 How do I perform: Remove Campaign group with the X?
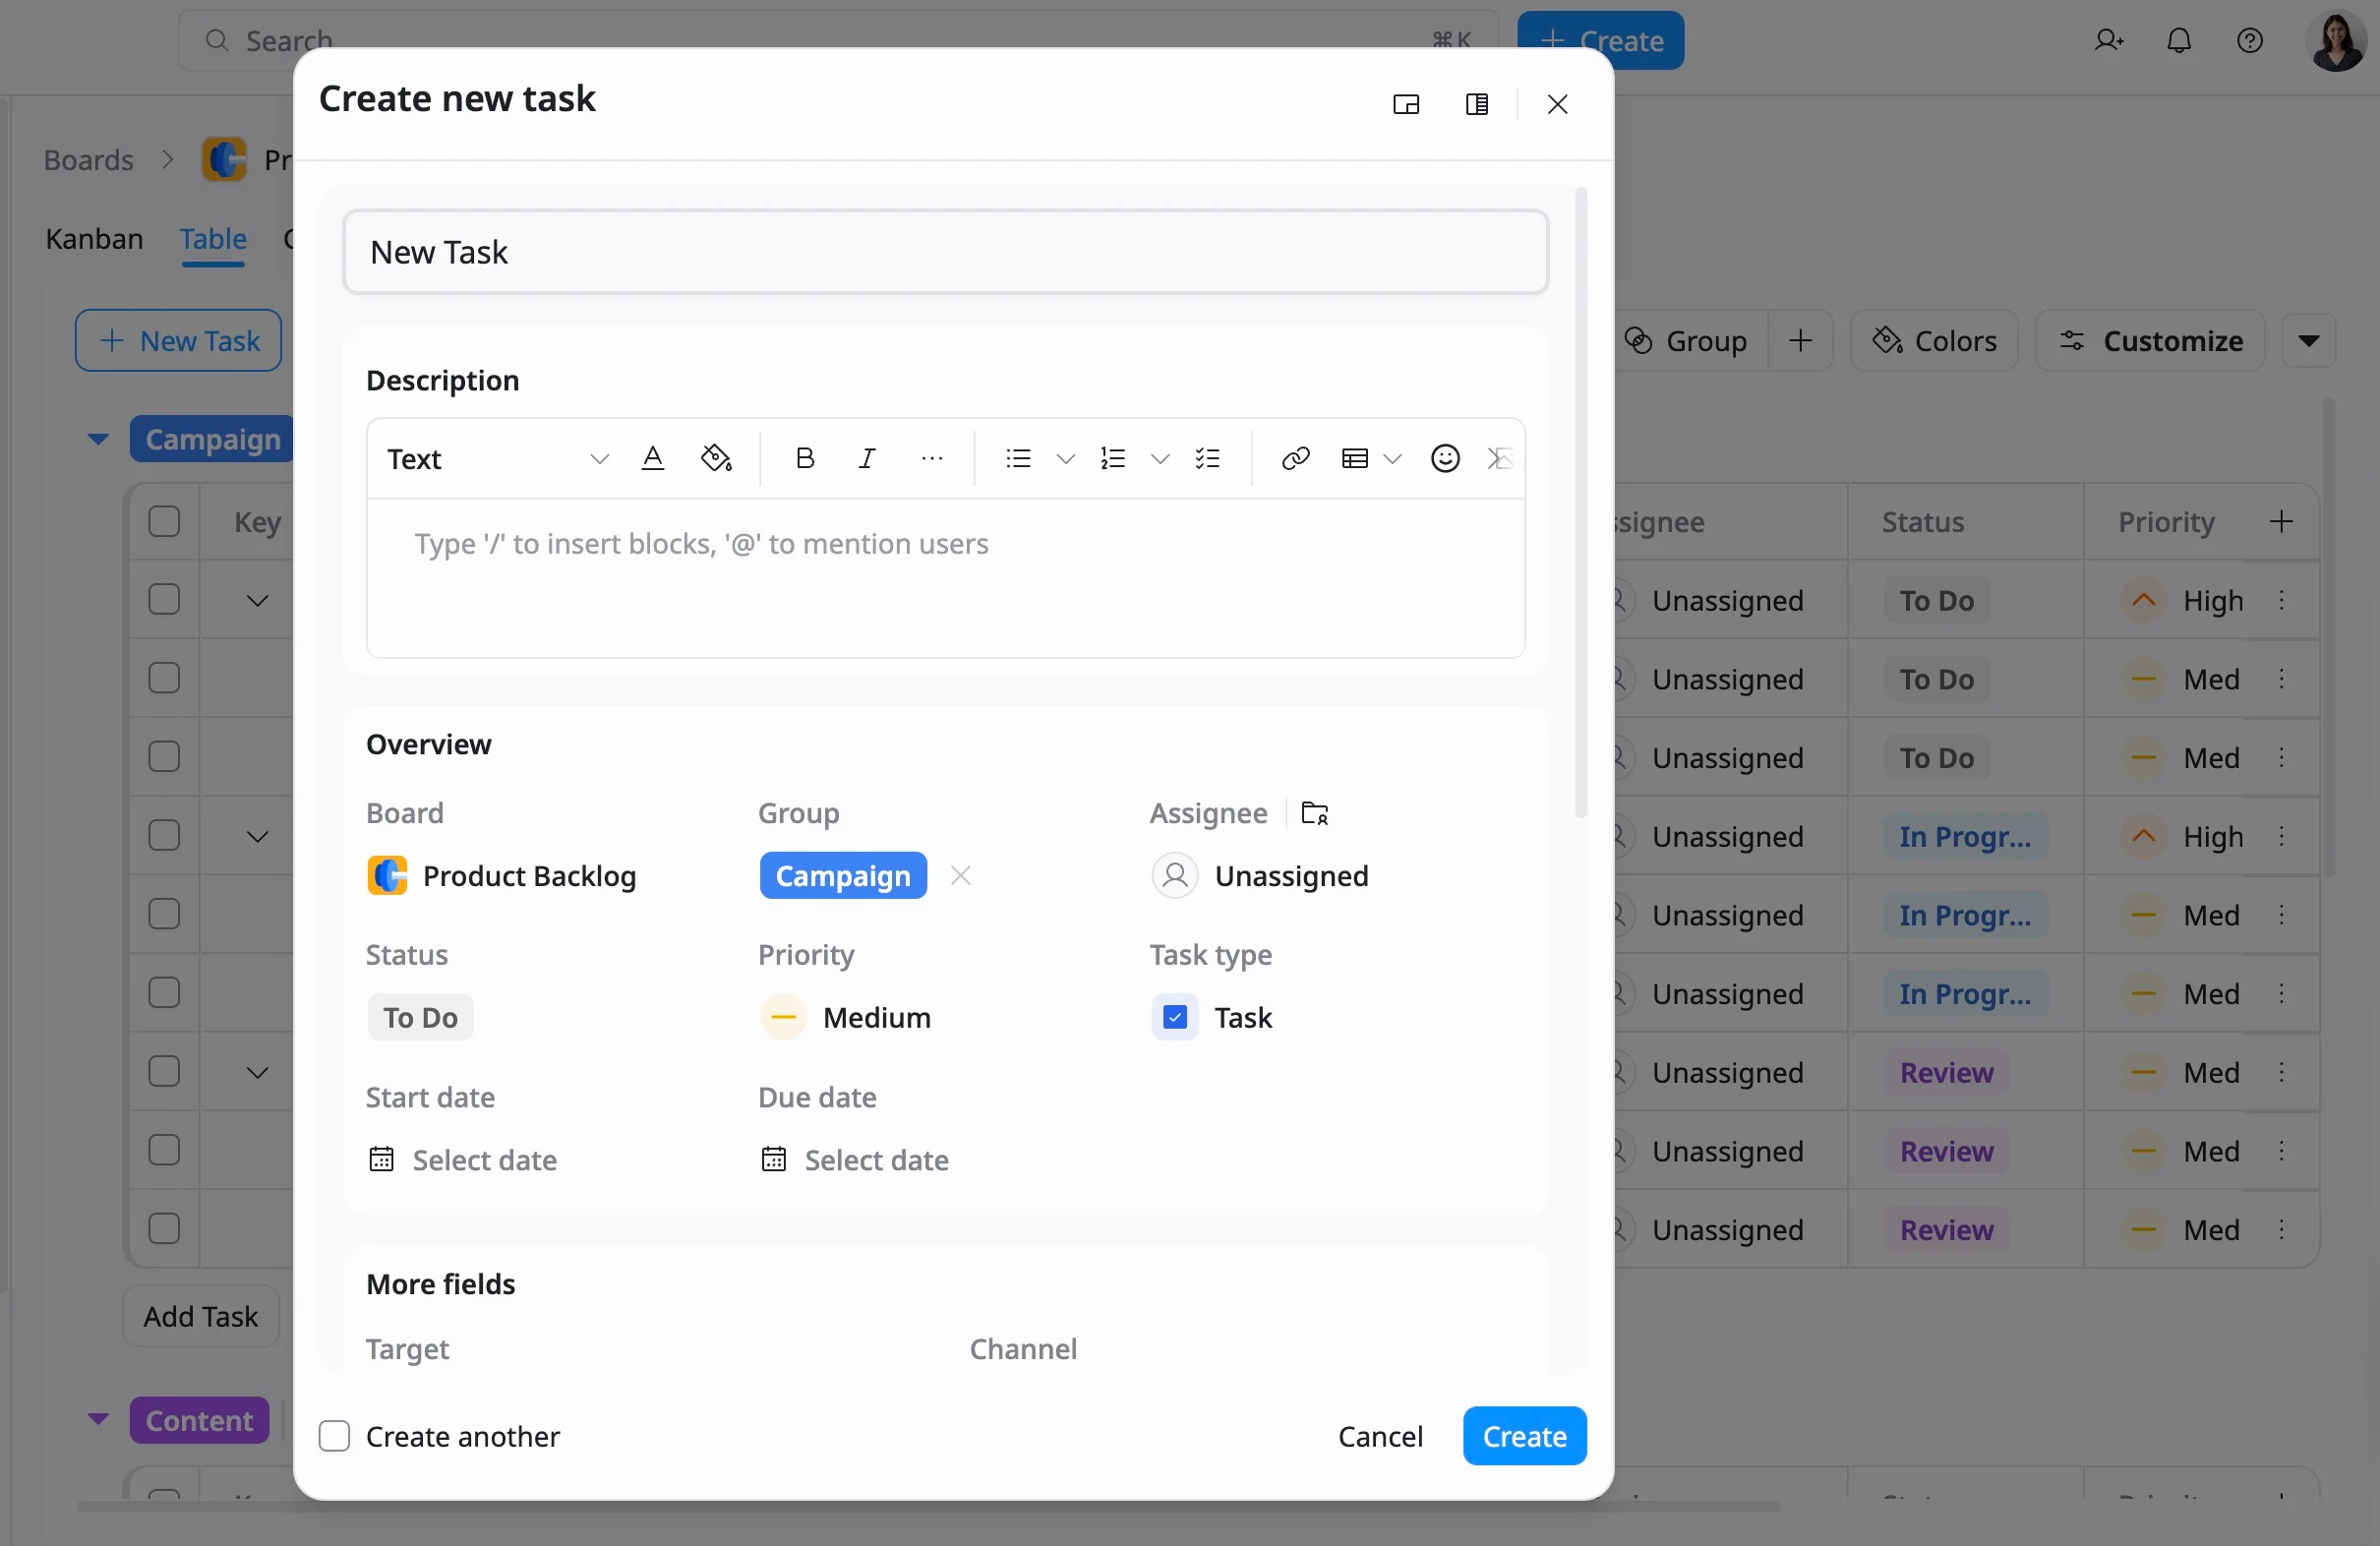click(x=961, y=876)
